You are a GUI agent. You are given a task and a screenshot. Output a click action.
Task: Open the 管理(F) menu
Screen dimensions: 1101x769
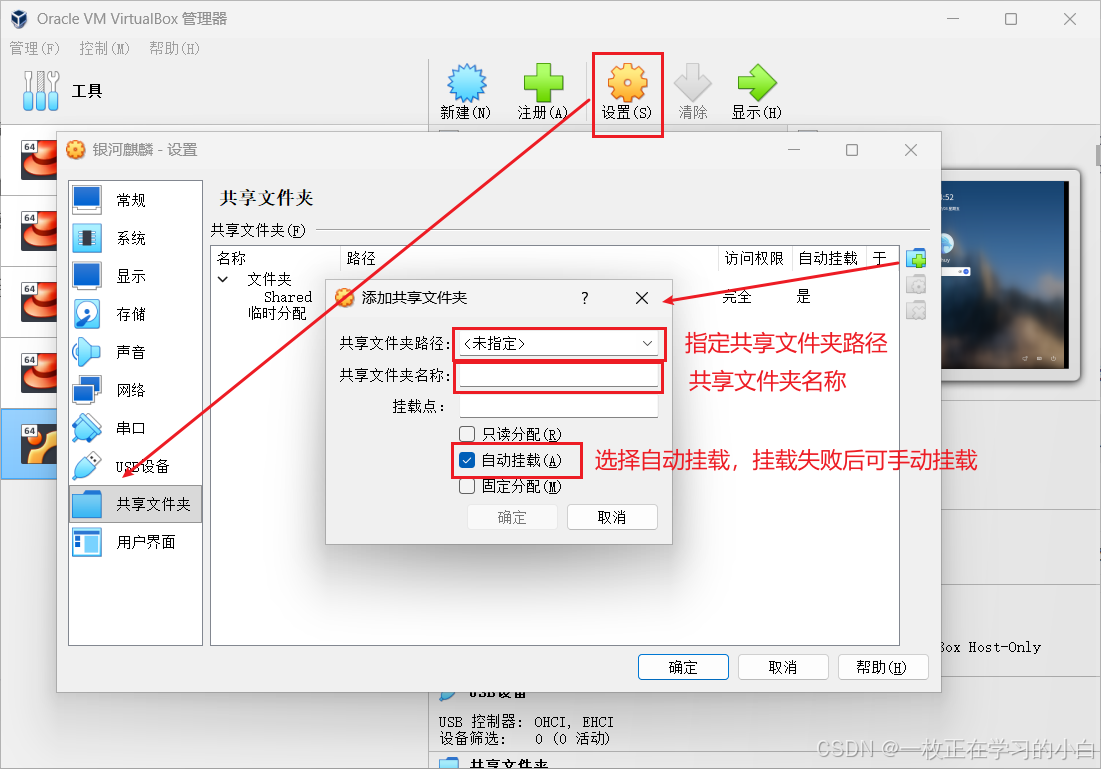34,48
